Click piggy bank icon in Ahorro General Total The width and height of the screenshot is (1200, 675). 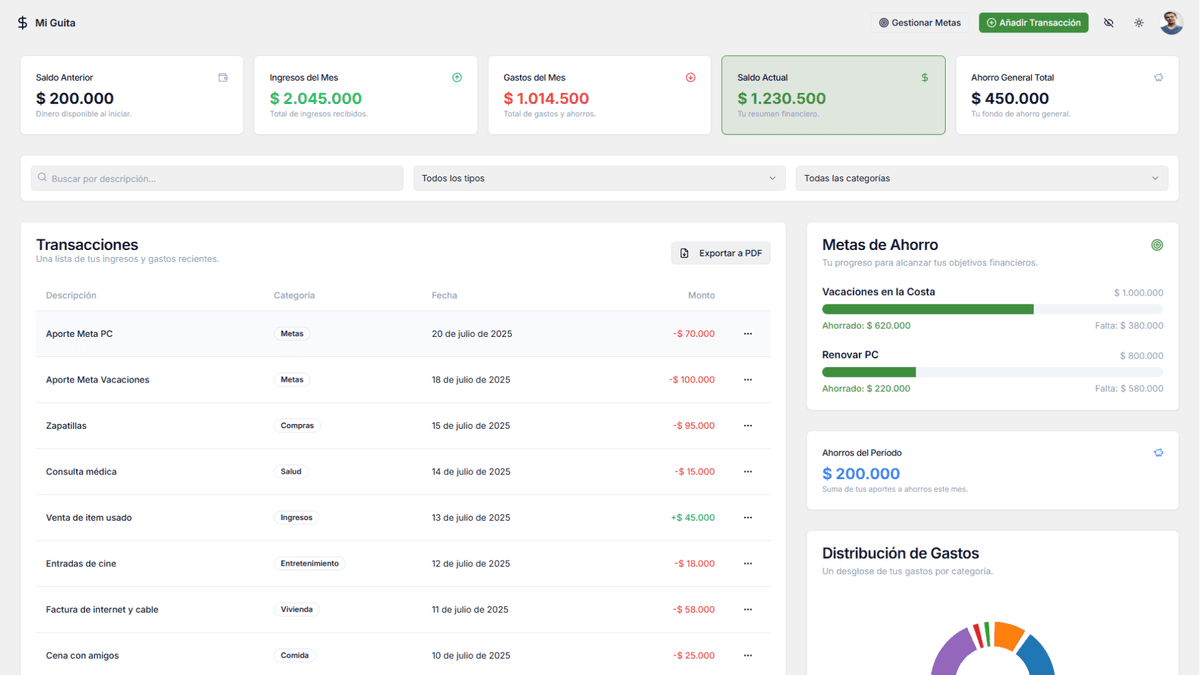tap(1158, 77)
